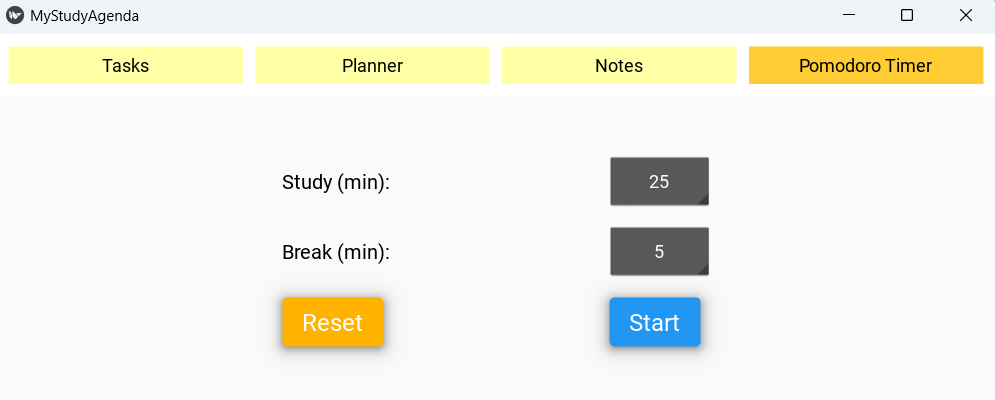995x400 pixels.
Task: Click blank gray area below the Start button
Action: point(655,375)
